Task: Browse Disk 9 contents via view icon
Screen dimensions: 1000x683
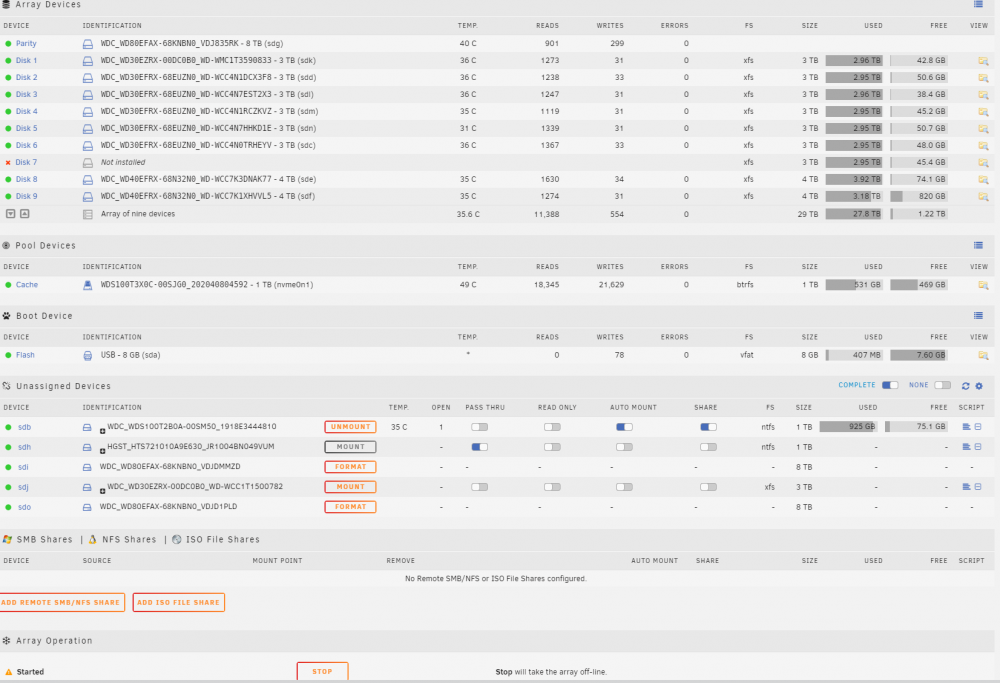Action: [983, 197]
